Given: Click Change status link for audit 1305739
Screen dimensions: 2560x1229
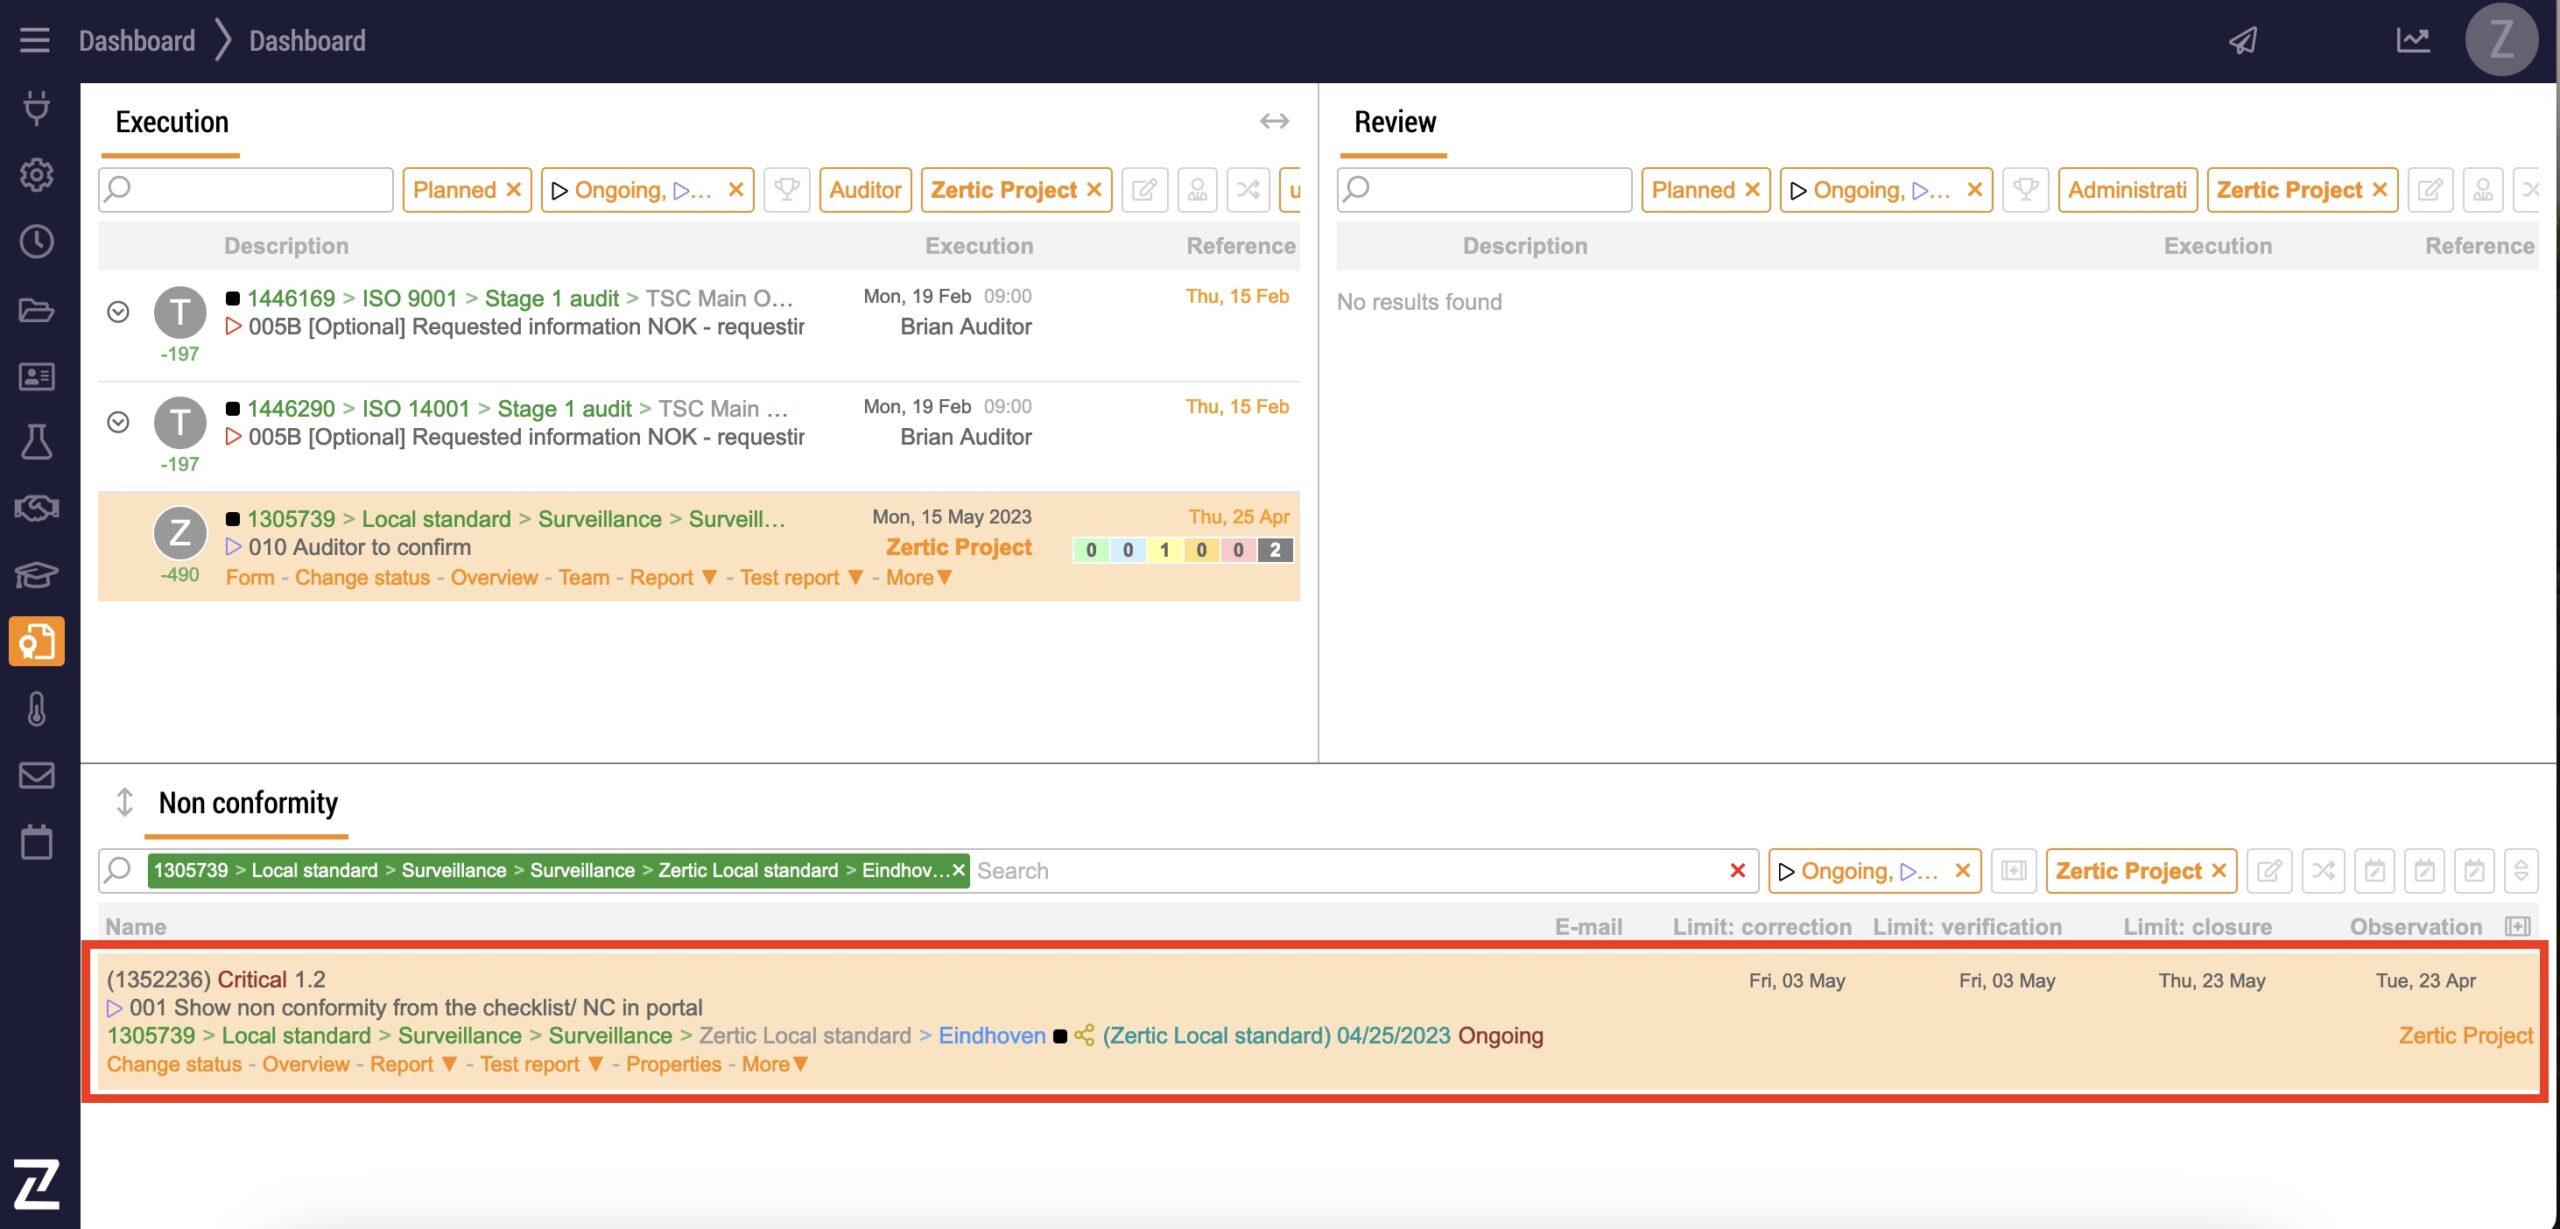Looking at the screenshot, I should pos(362,577).
